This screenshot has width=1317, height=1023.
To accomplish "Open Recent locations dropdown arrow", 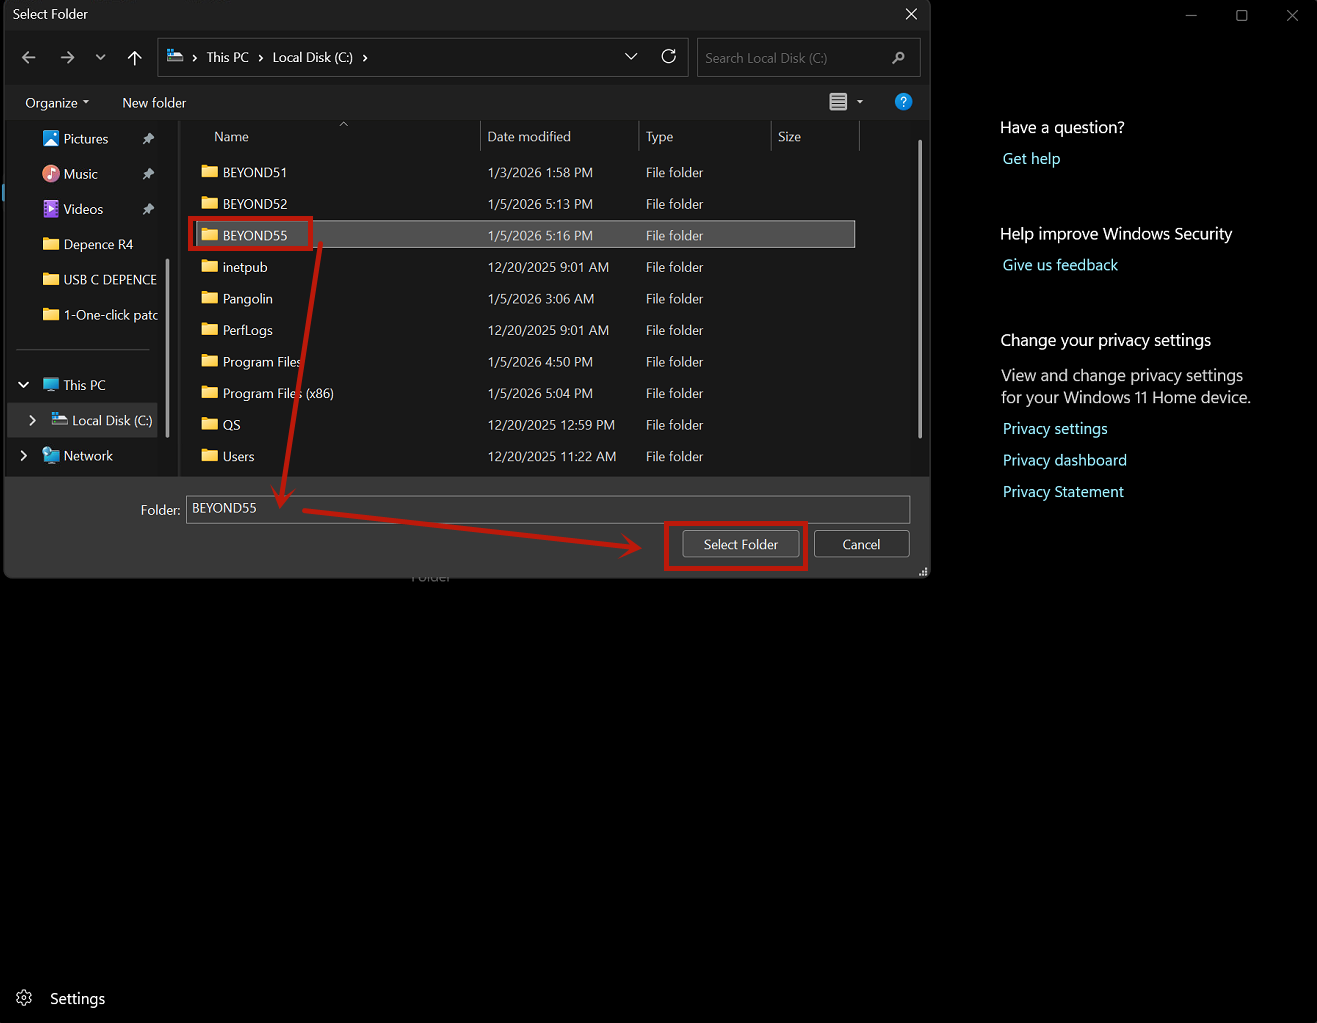I will tap(100, 58).
